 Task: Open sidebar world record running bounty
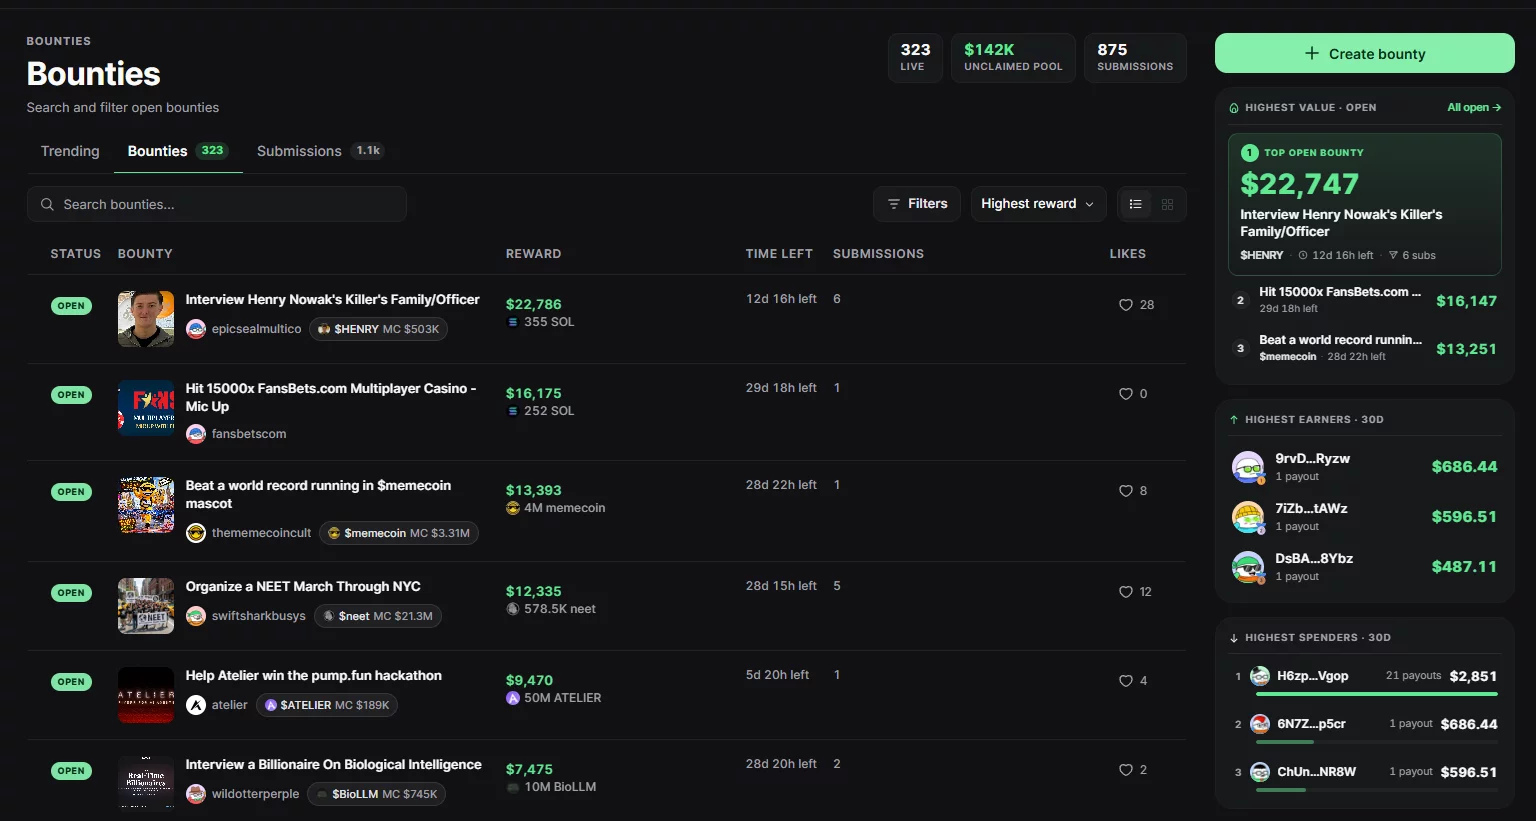point(1364,348)
